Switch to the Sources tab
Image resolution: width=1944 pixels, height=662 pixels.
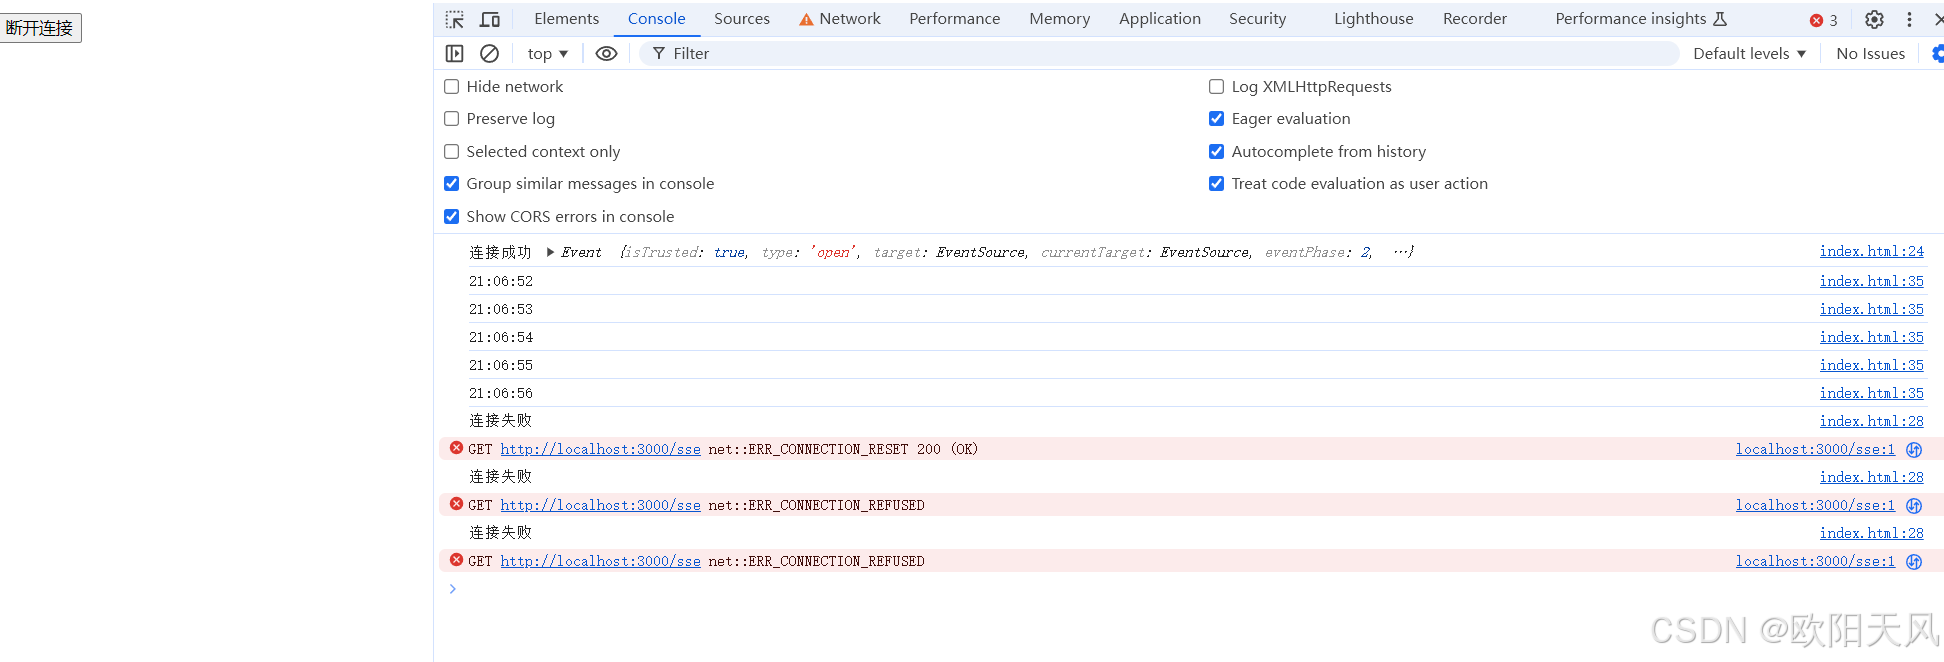[x=742, y=19]
